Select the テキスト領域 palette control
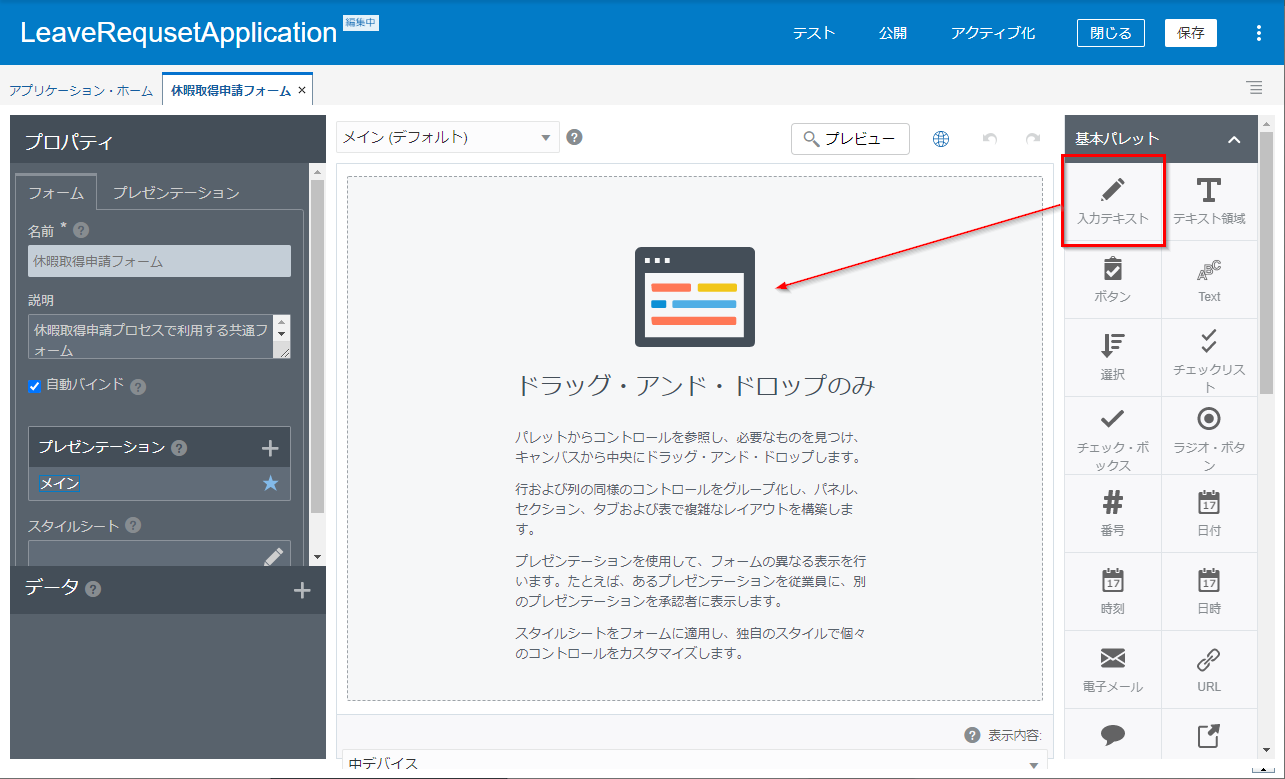Viewport: 1285px width, 779px height. coord(1209,201)
